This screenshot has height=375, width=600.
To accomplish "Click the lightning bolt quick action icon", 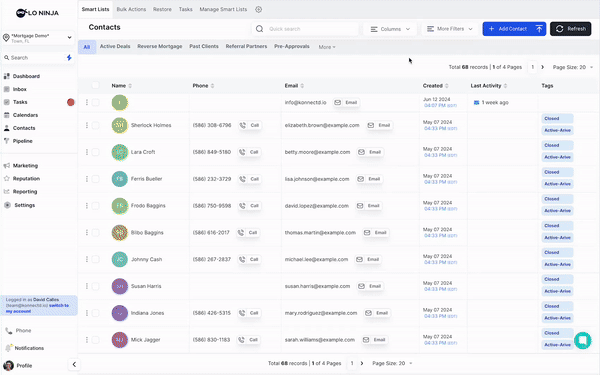I will click(x=69, y=57).
